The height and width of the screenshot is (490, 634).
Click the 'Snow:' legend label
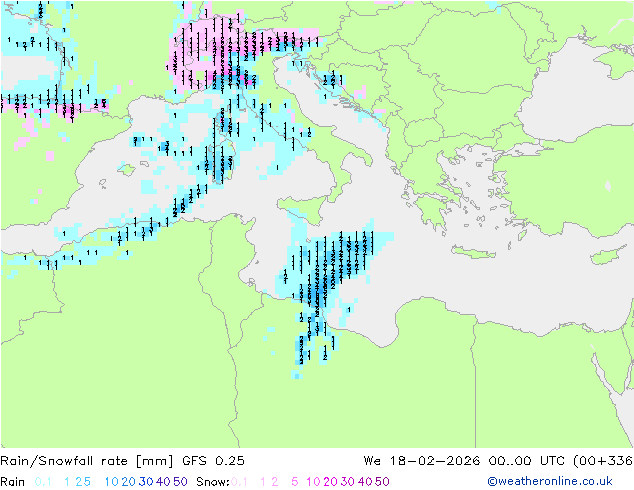[x=213, y=482]
